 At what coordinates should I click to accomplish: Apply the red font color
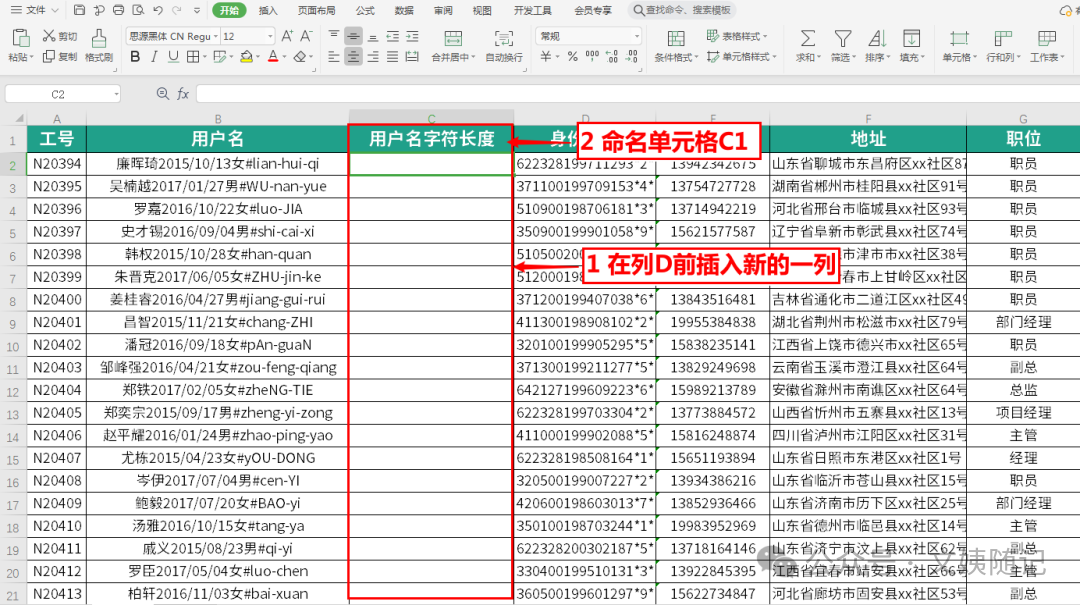273,57
